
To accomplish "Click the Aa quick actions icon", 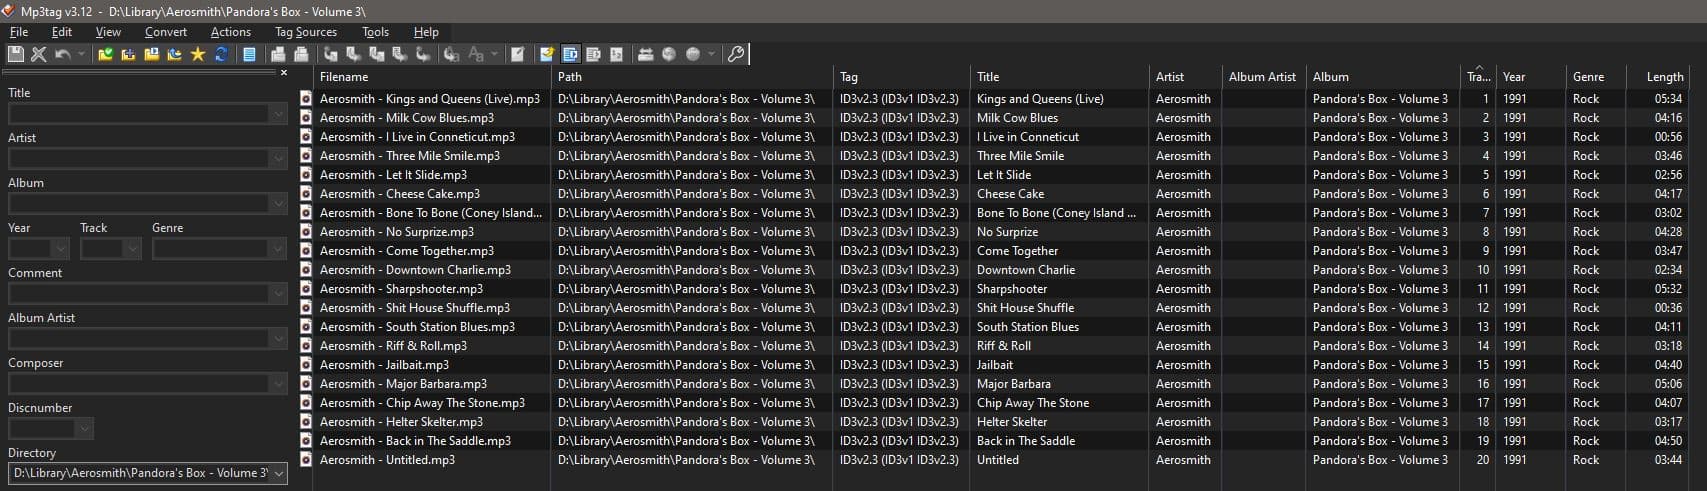I will pyautogui.click(x=476, y=54).
